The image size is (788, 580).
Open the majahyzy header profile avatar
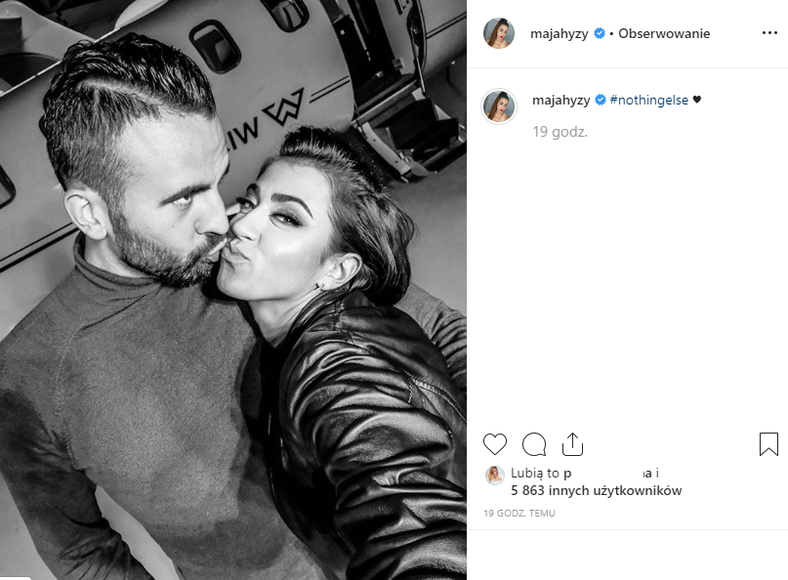(499, 33)
